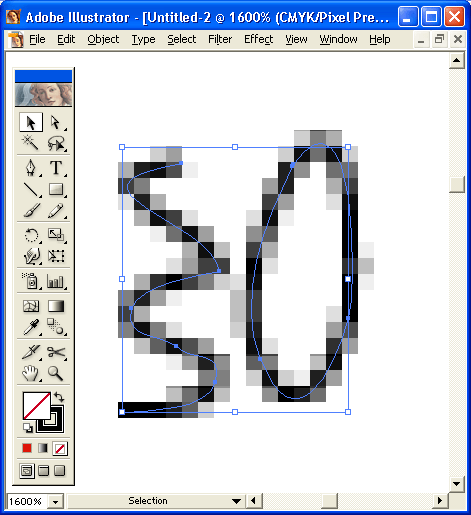Swap fill and stroke colors
The height and width of the screenshot is (515, 471).
[59, 397]
